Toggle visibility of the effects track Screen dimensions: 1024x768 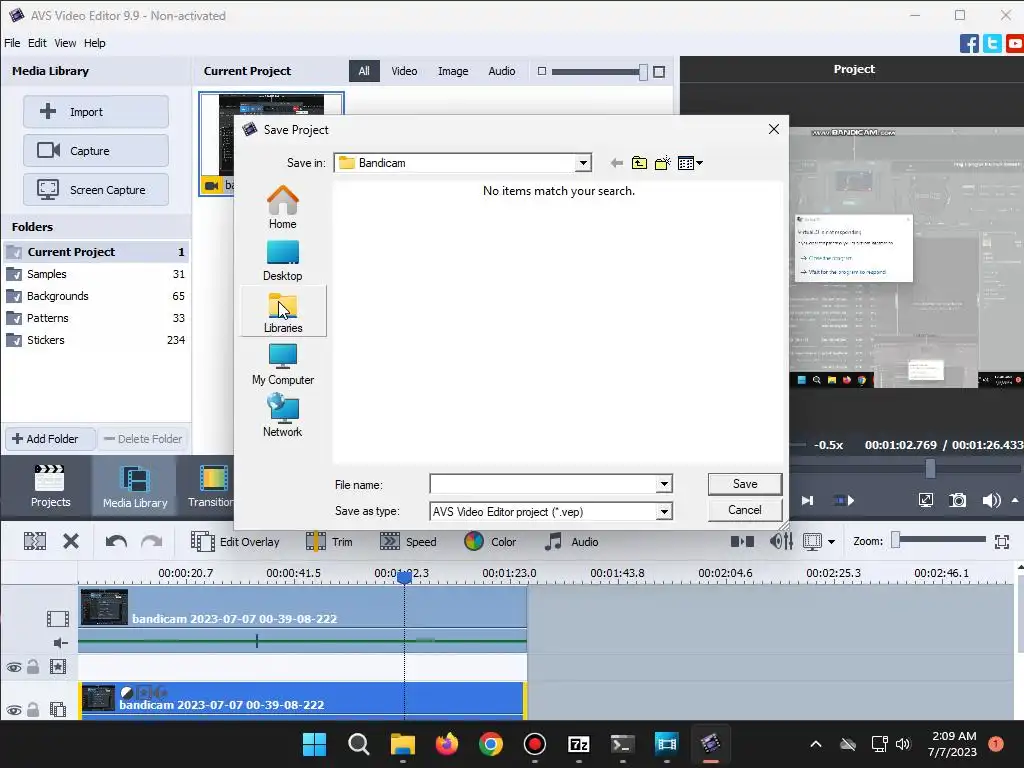tap(14, 667)
